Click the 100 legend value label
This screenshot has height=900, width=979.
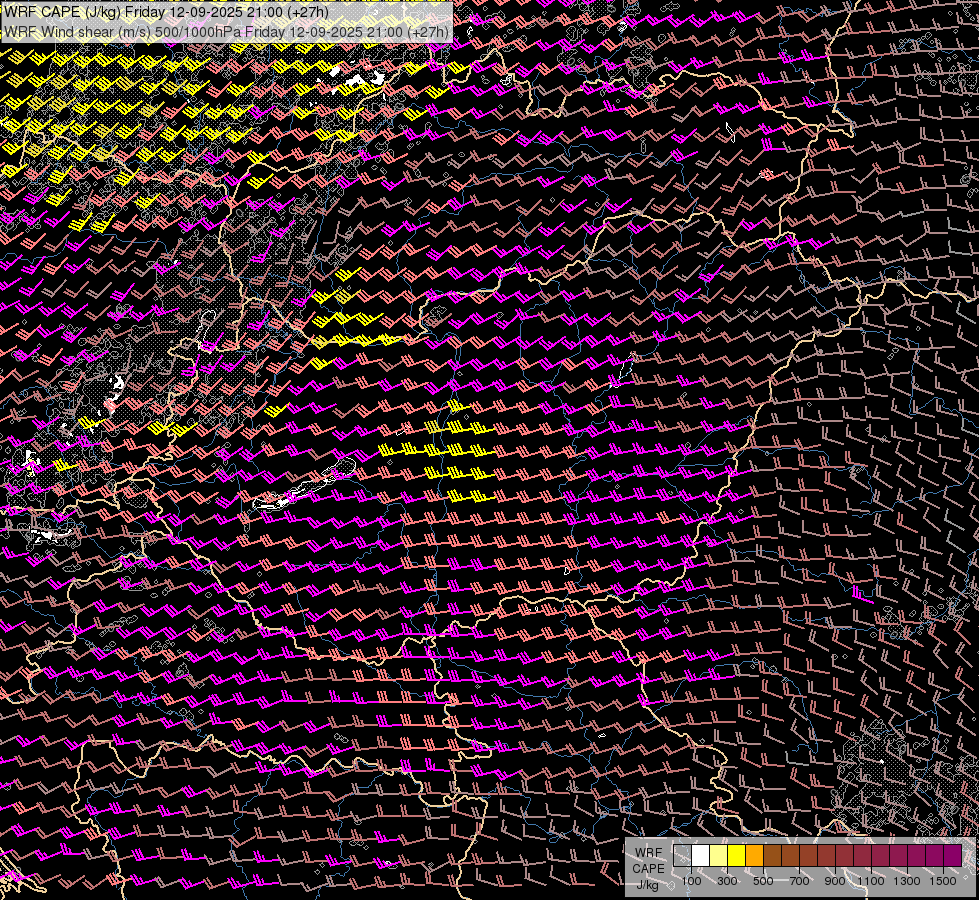coord(691,881)
